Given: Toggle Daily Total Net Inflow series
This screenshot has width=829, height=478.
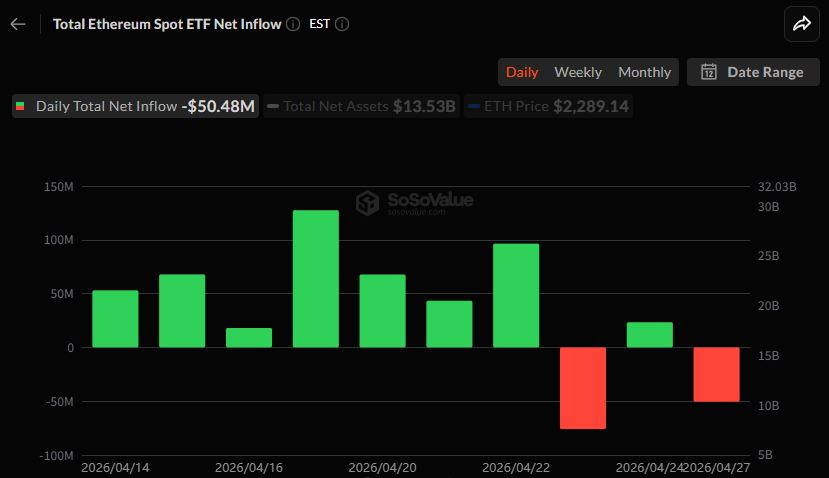Looking at the screenshot, I should 135,106.
